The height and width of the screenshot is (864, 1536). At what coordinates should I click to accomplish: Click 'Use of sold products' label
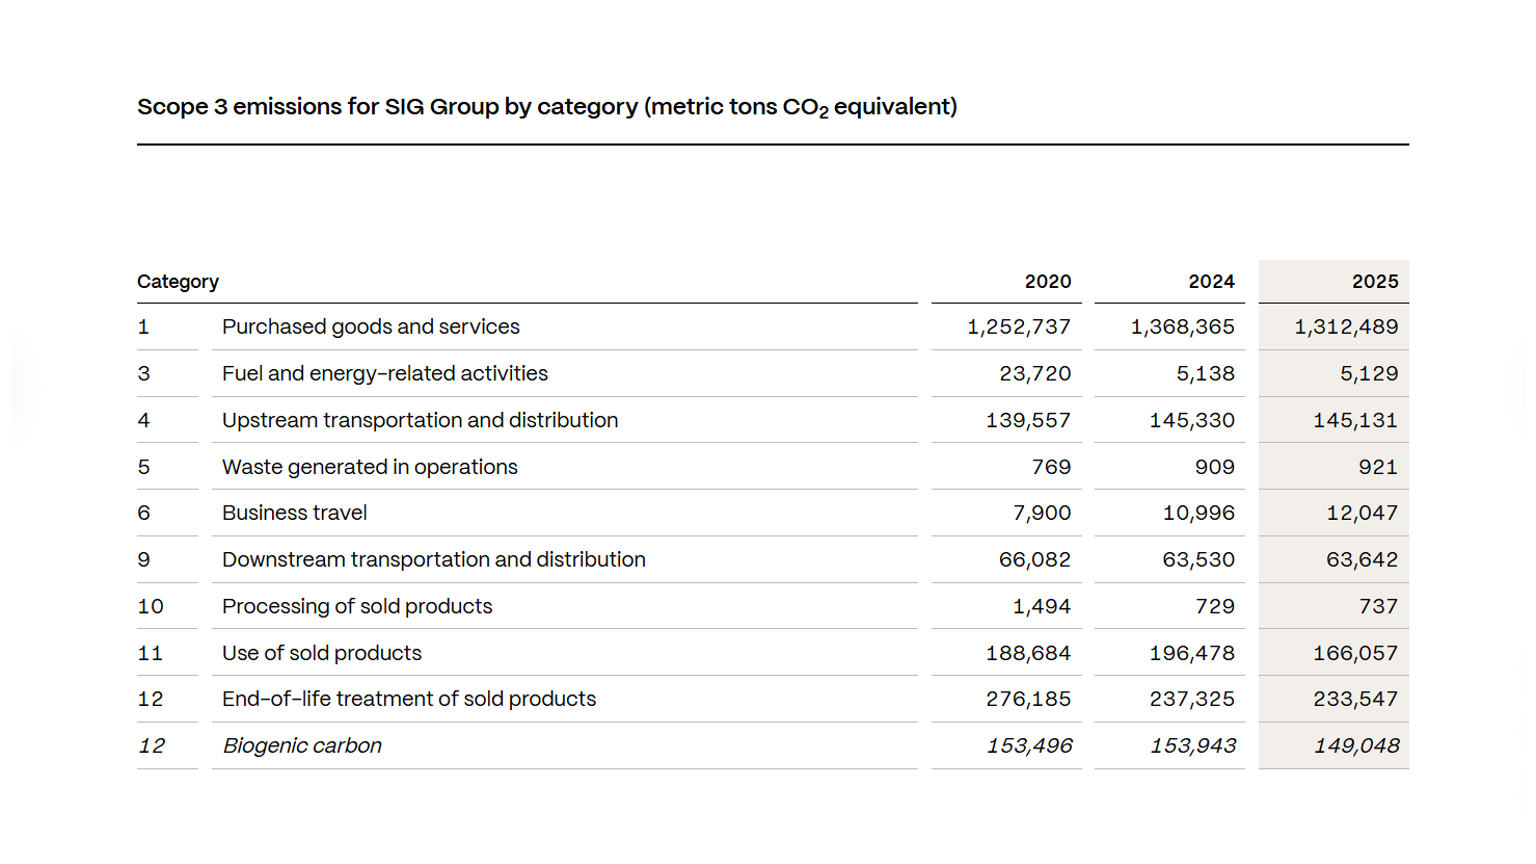tap(322, 653)
